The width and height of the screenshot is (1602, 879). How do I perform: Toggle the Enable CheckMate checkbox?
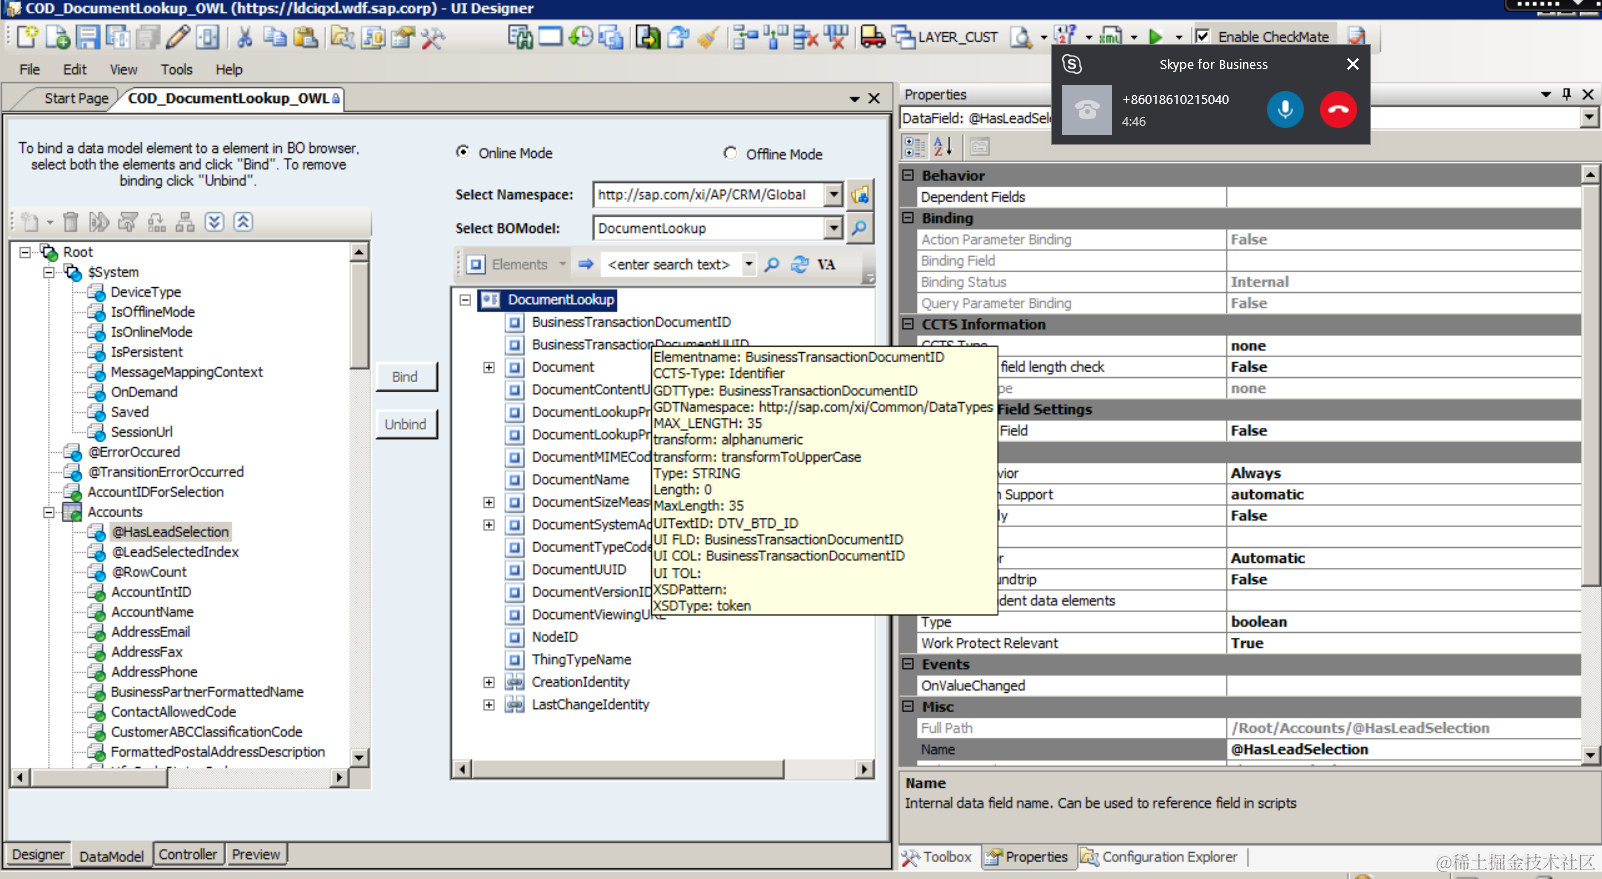point(1203,36)
